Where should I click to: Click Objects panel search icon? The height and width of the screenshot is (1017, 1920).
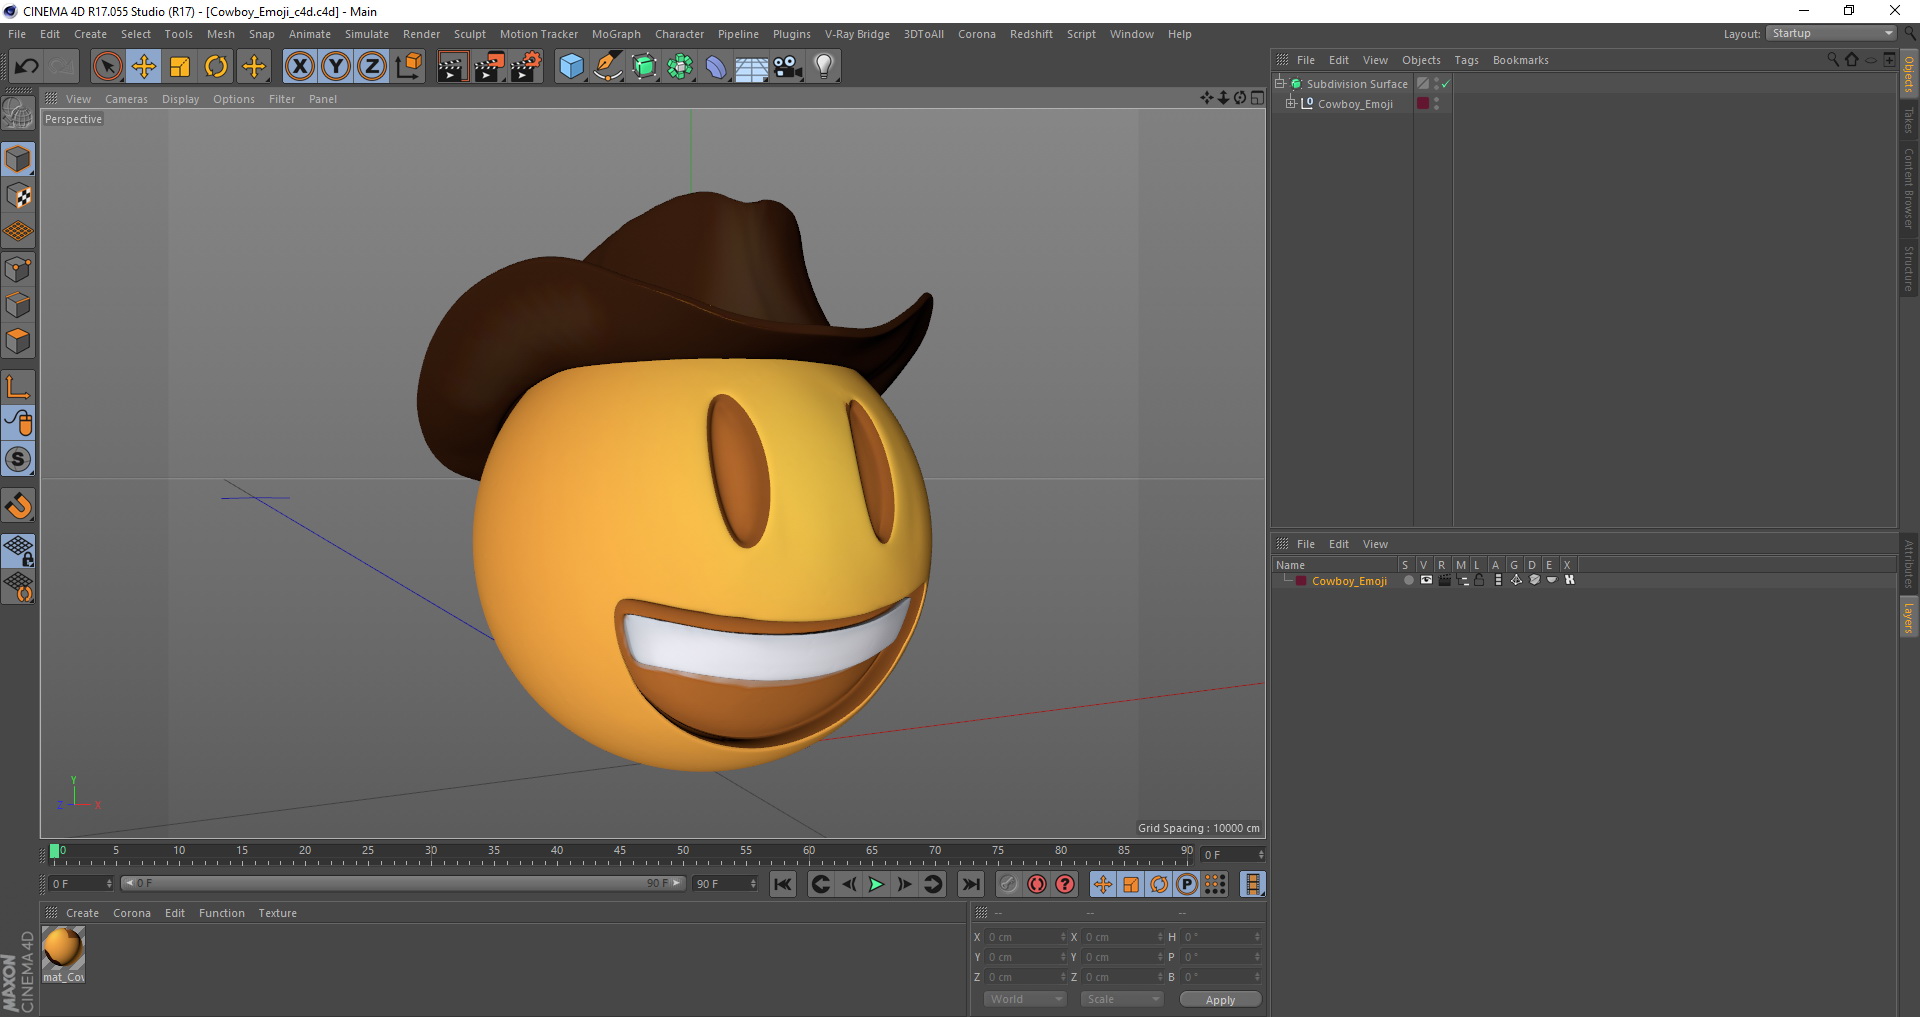pos(1833,60)
